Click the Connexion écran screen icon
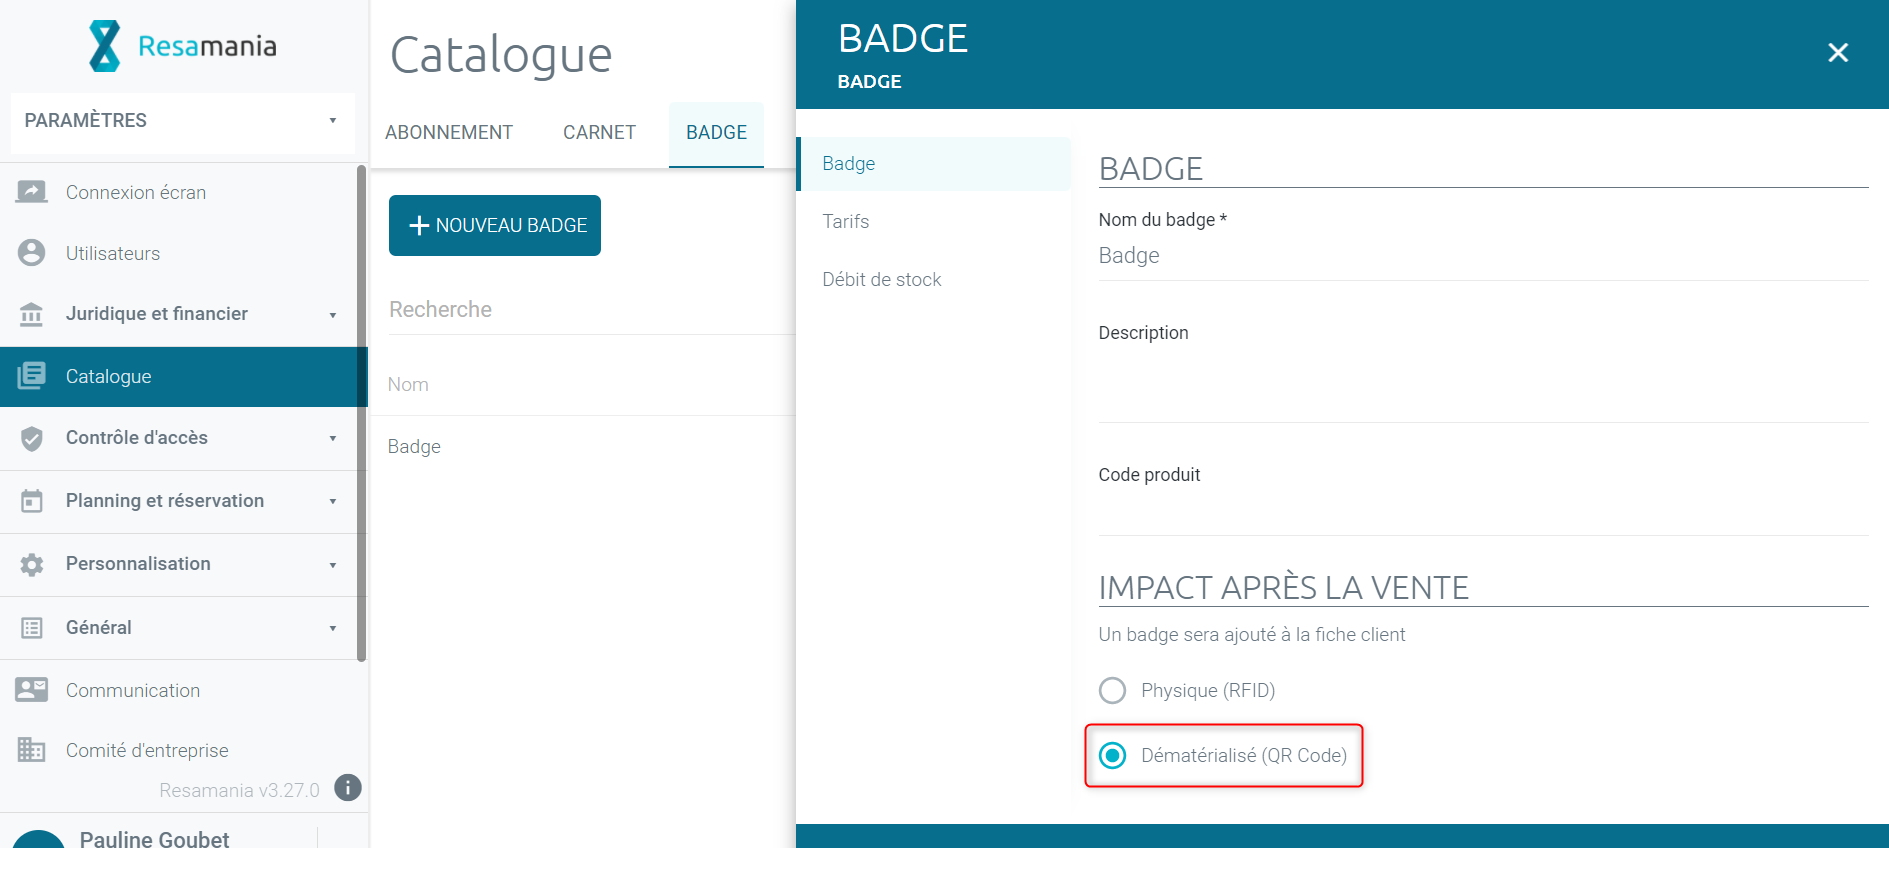Image resolution: width=1889 pixels, height=892 pixels. (x=32, y=192)
